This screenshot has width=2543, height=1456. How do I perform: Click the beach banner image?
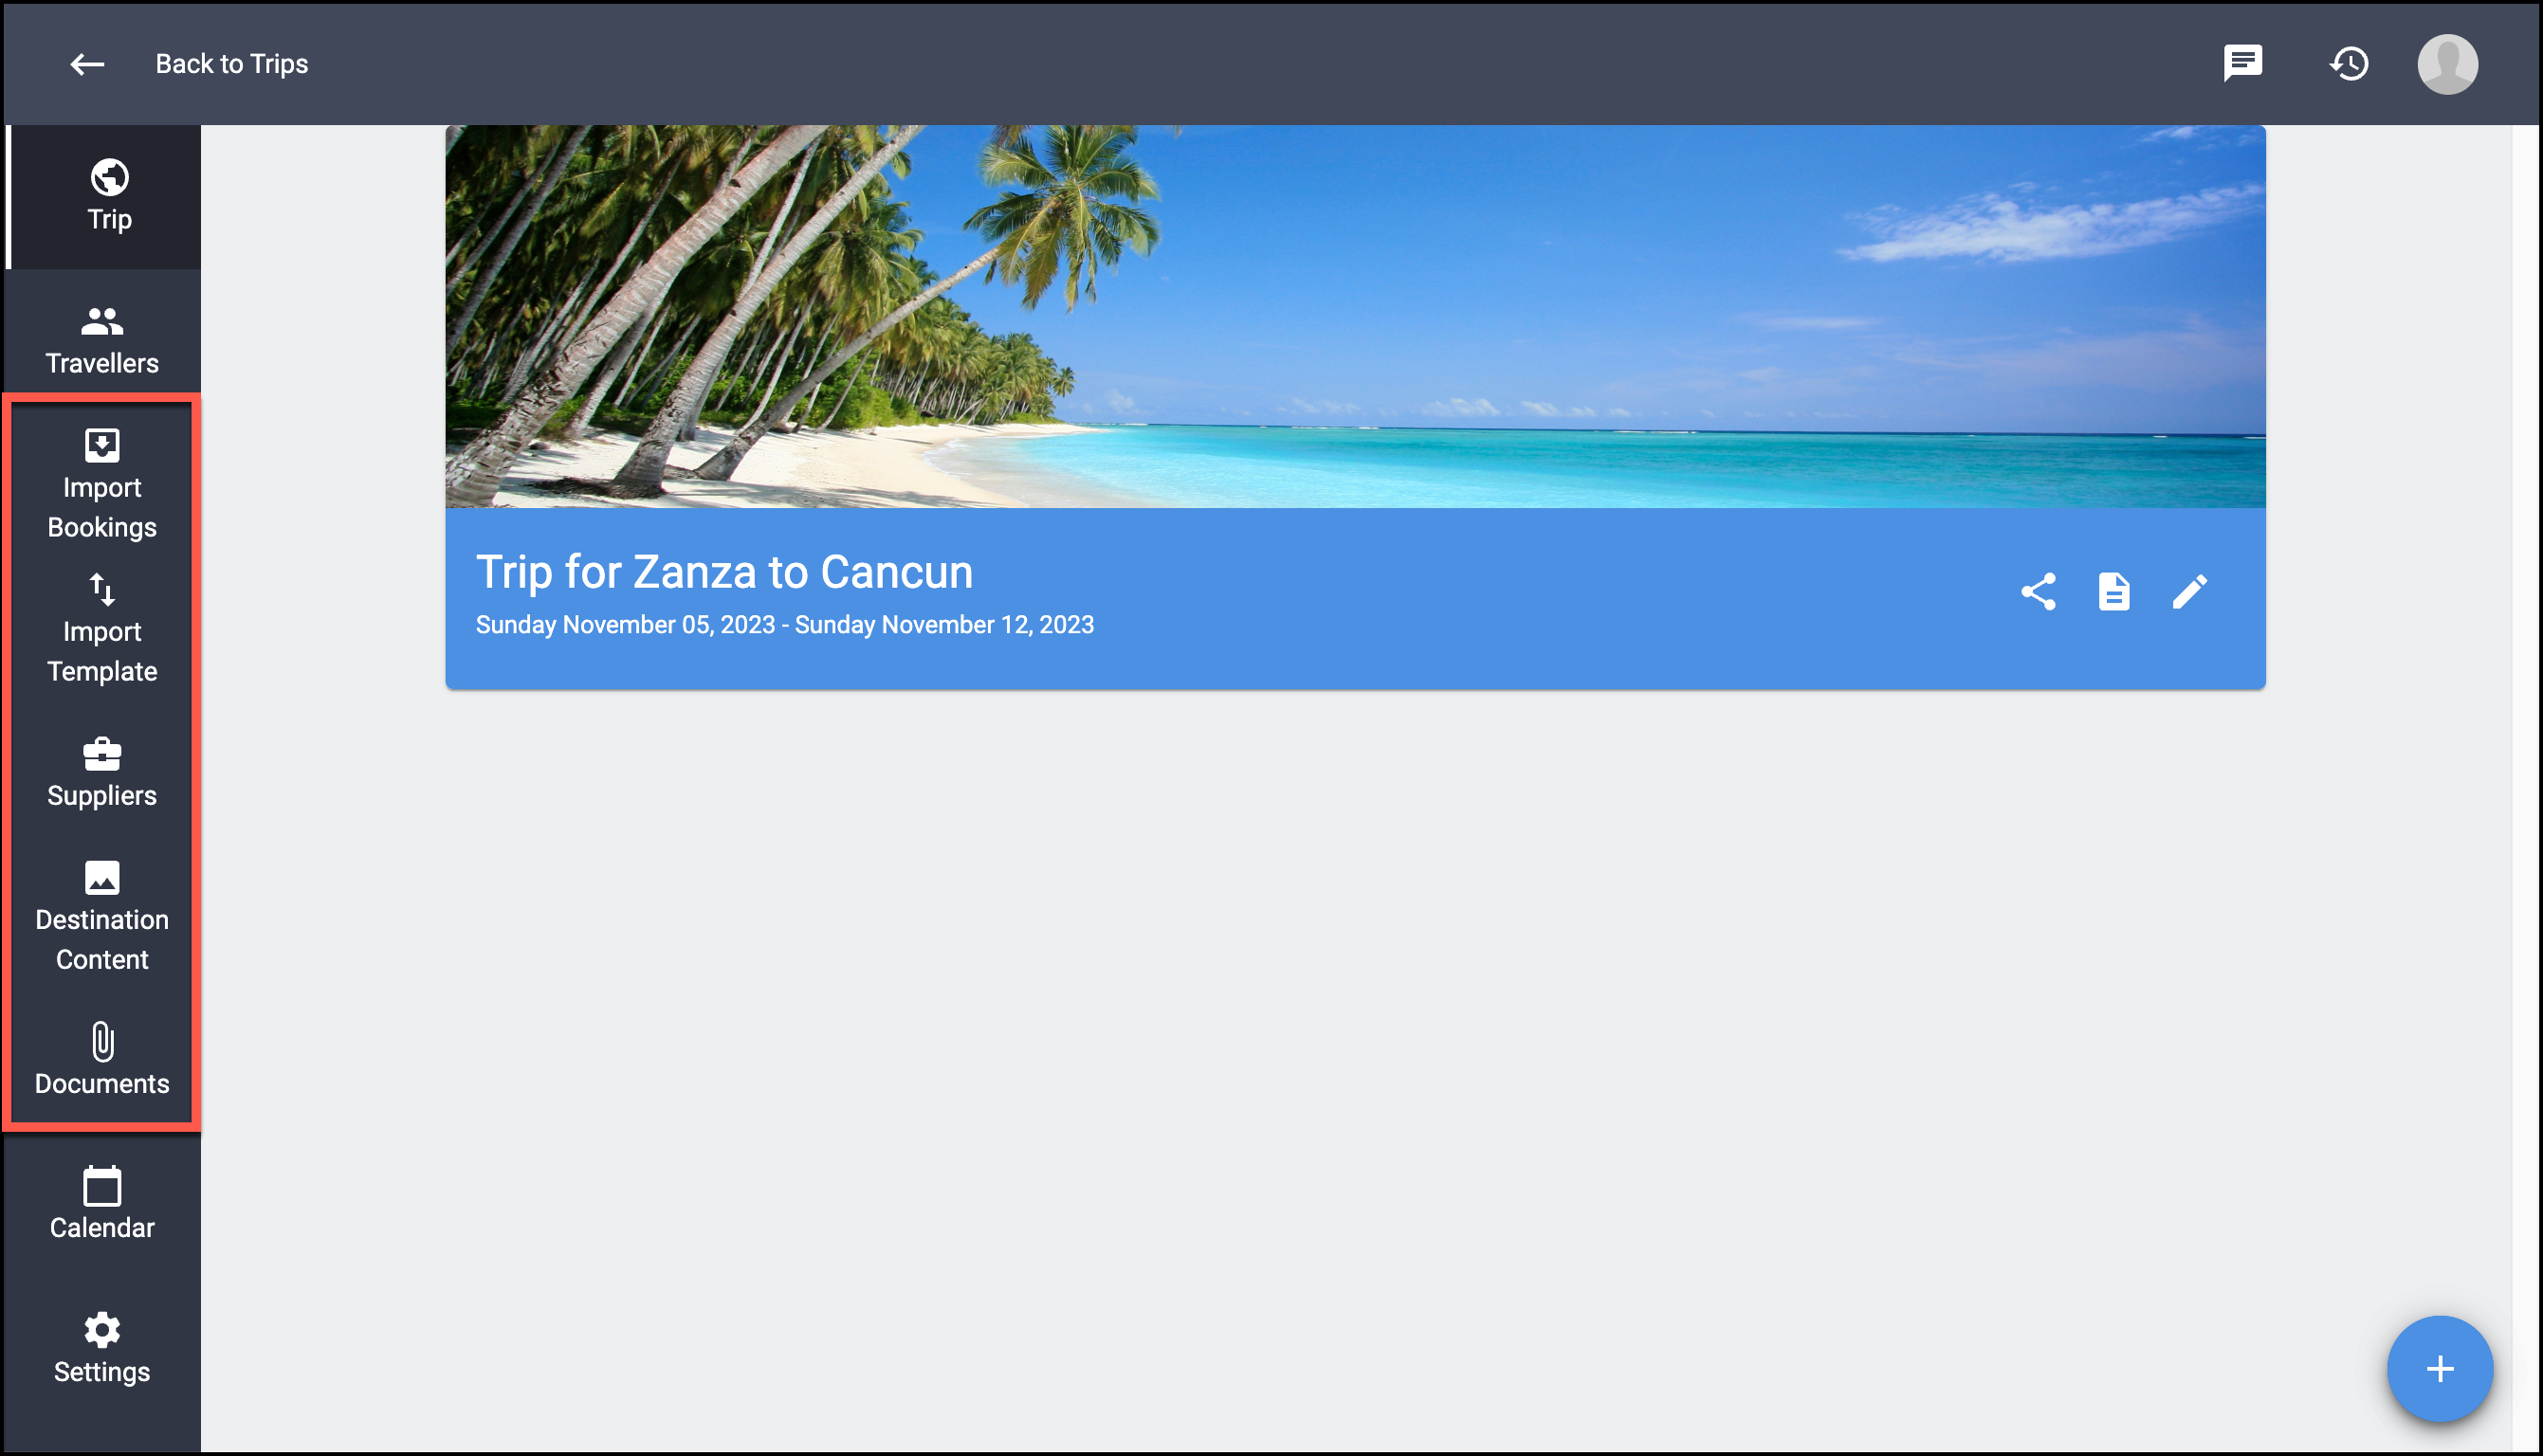(1355, 316)
